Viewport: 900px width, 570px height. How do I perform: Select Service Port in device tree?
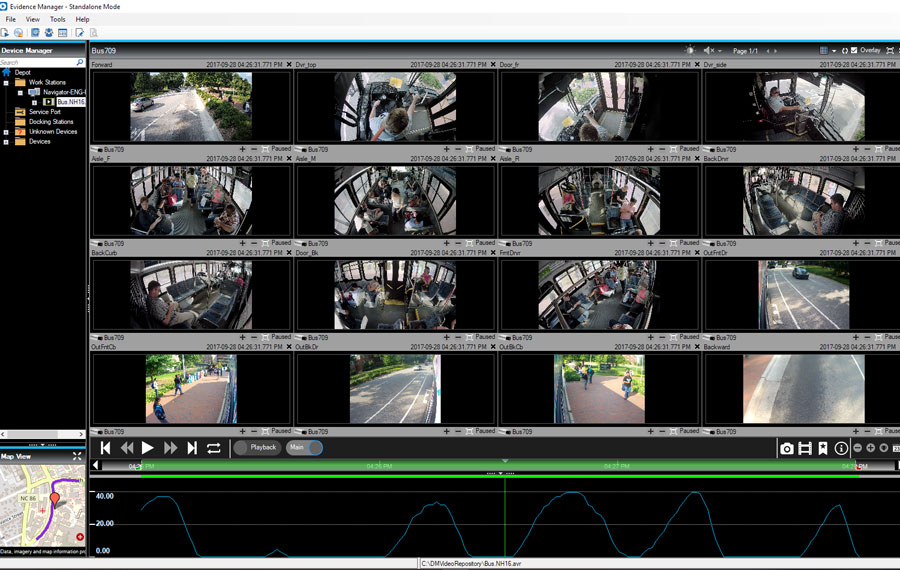pos(45,112)
